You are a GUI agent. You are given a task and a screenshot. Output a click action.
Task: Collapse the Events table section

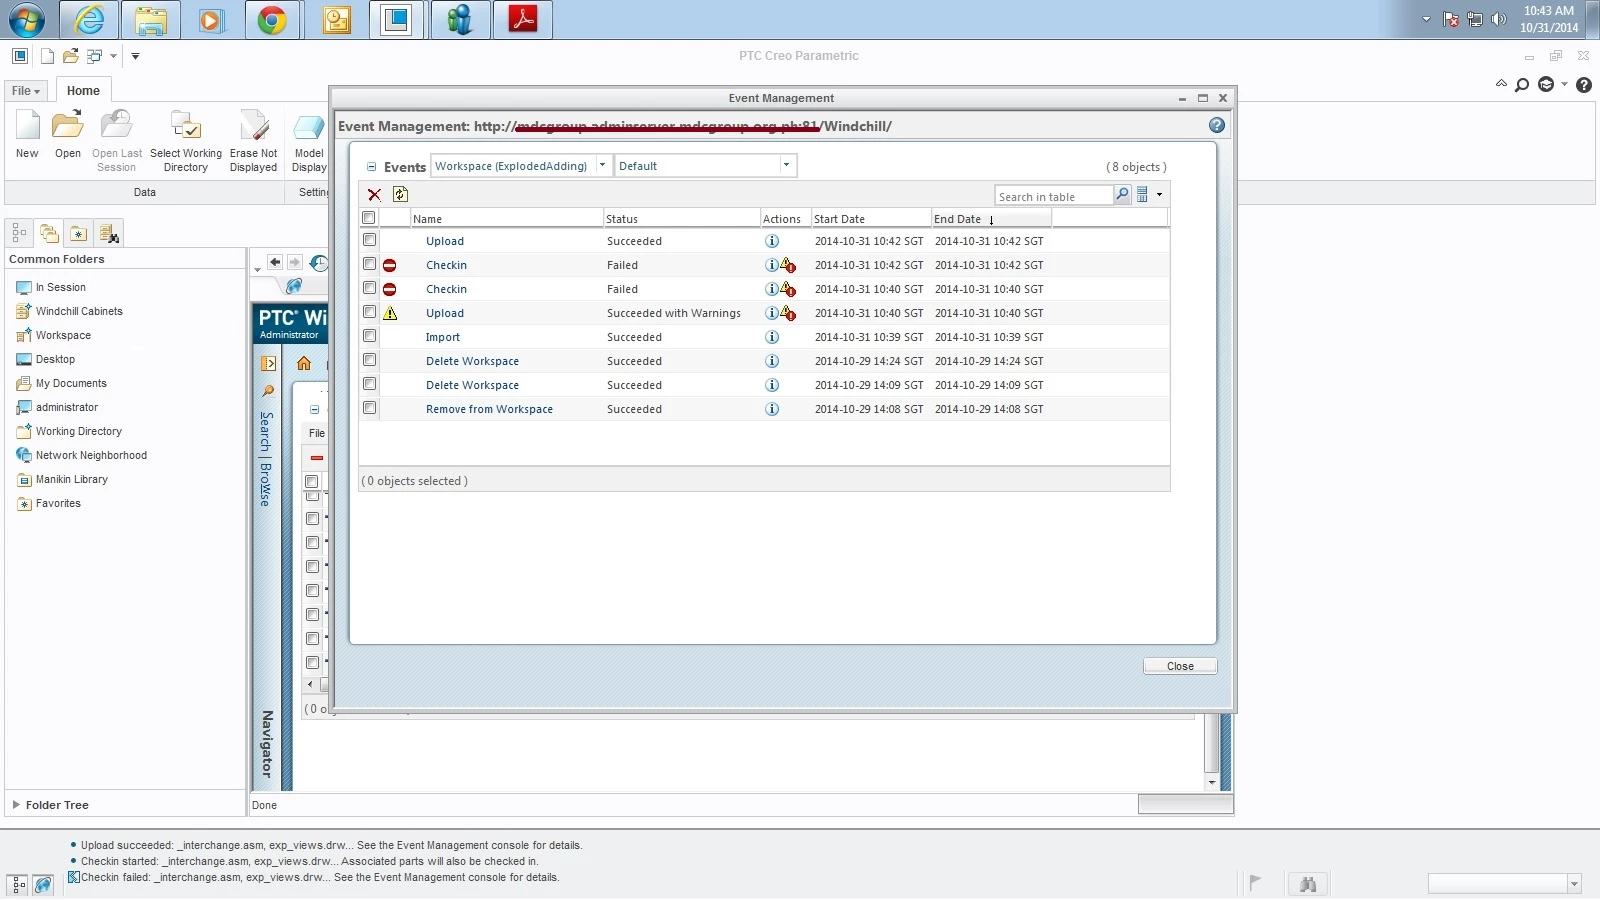pos(371,167)
